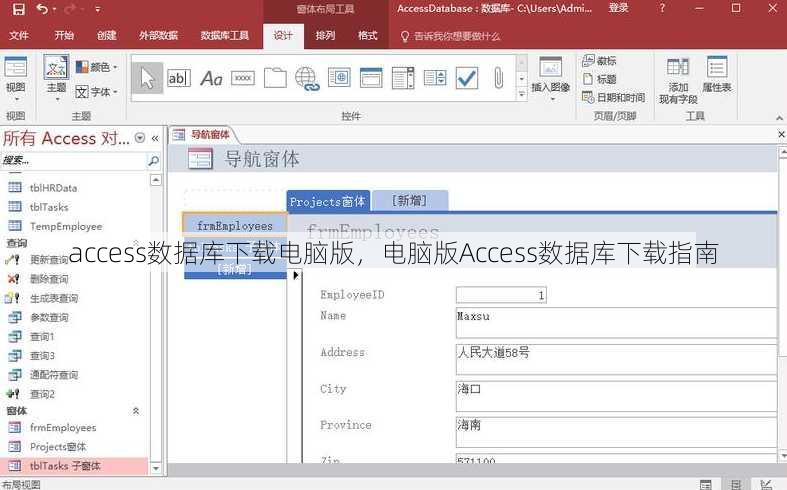Switch to the 排列 ribbon tab
787x490 pixels.
[325, 35]
